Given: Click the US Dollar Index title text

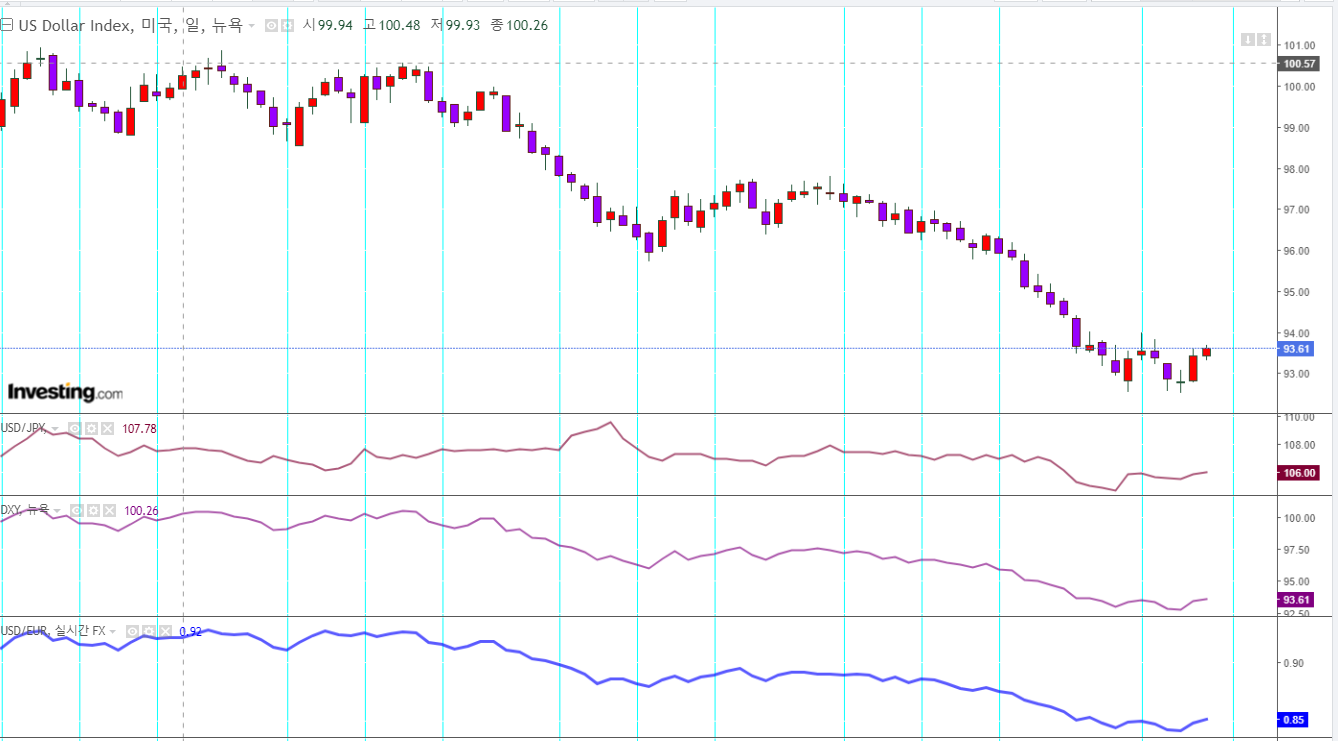Looking at the screenshot, I should (130, 26).
